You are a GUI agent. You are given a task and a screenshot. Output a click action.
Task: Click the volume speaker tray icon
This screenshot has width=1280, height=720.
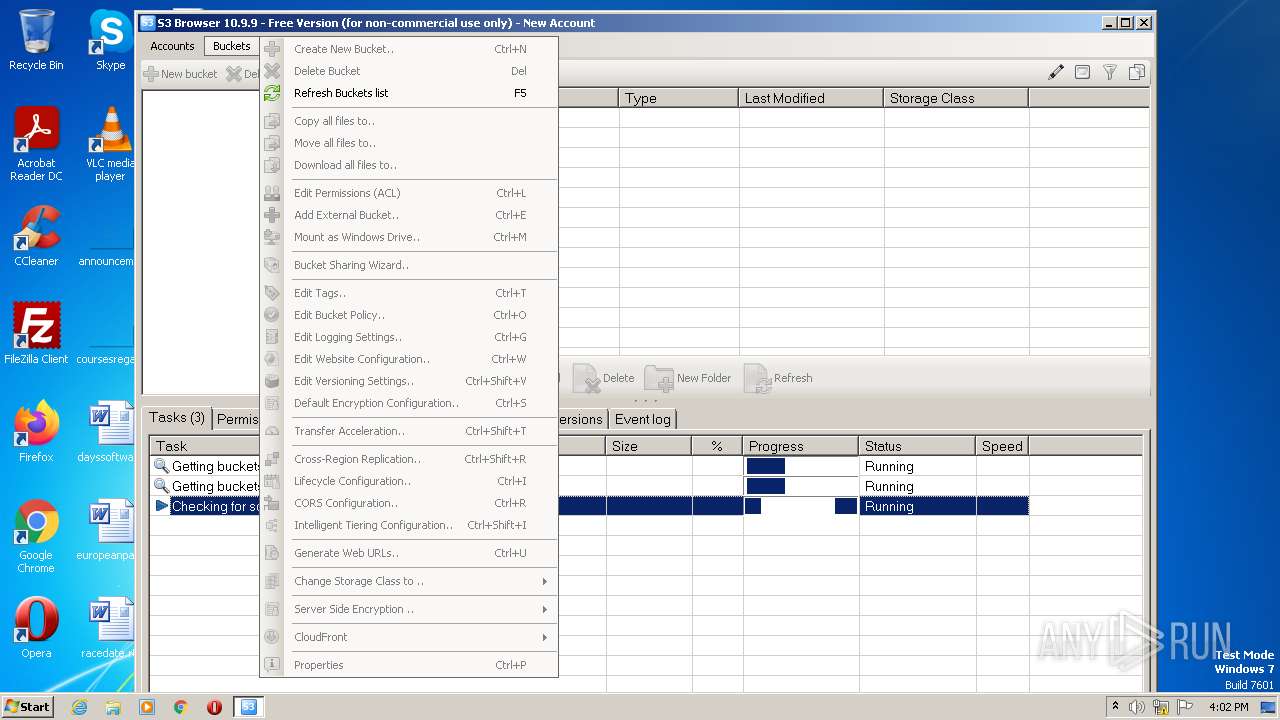click(1137, 707)
